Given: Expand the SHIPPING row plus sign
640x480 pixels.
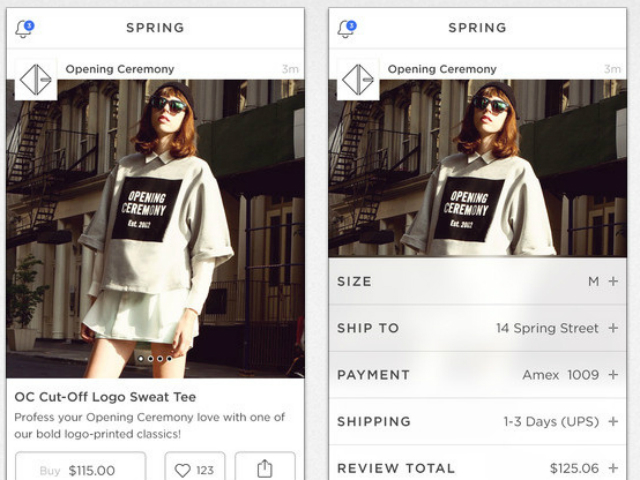Looking at the screenshot, I should point(613,421).
